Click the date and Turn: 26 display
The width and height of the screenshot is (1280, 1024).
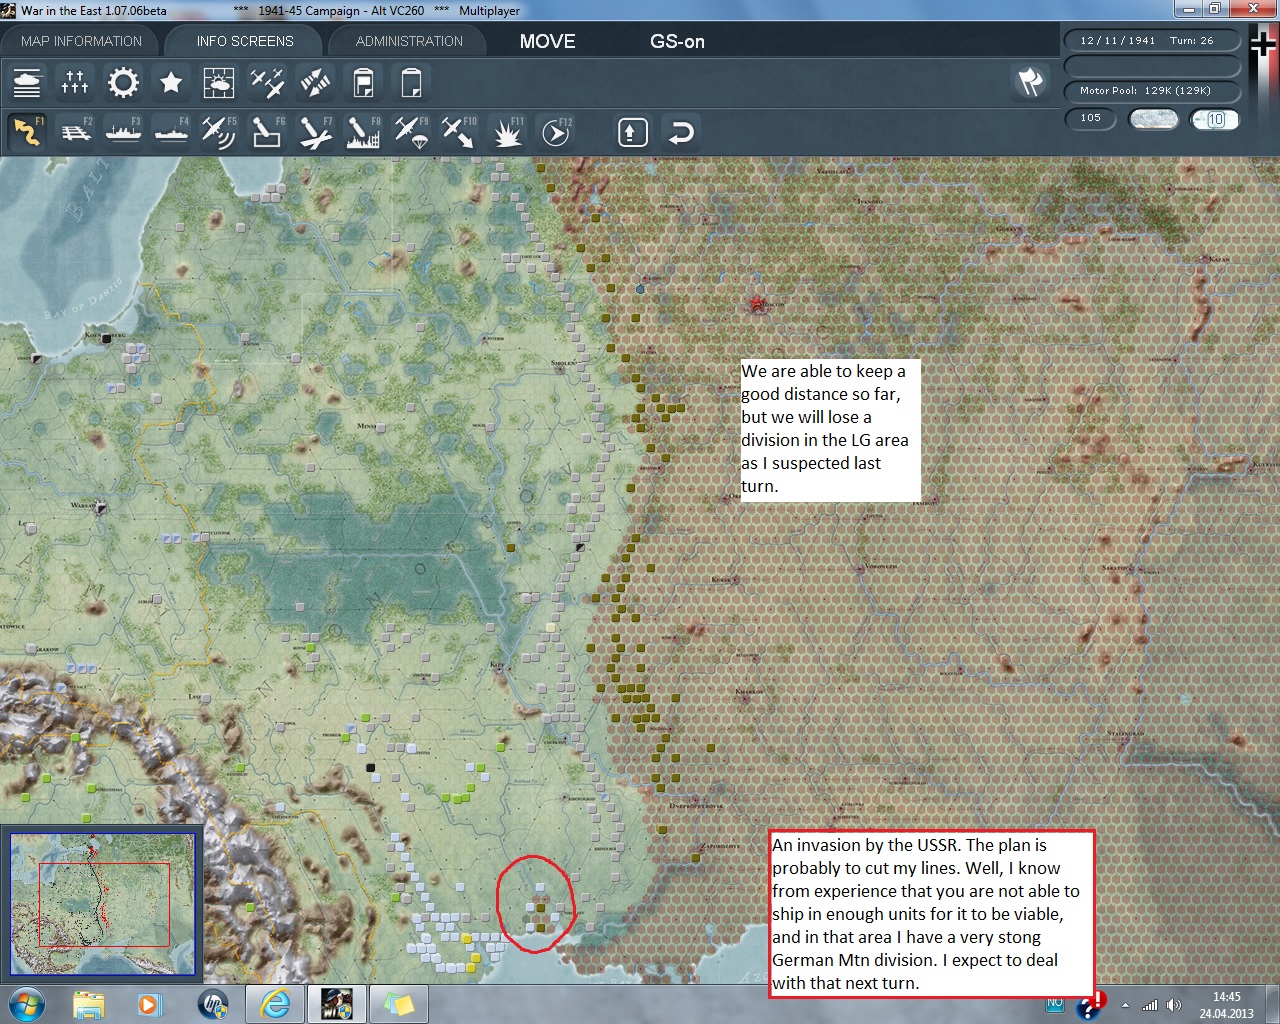[1151, 41]
